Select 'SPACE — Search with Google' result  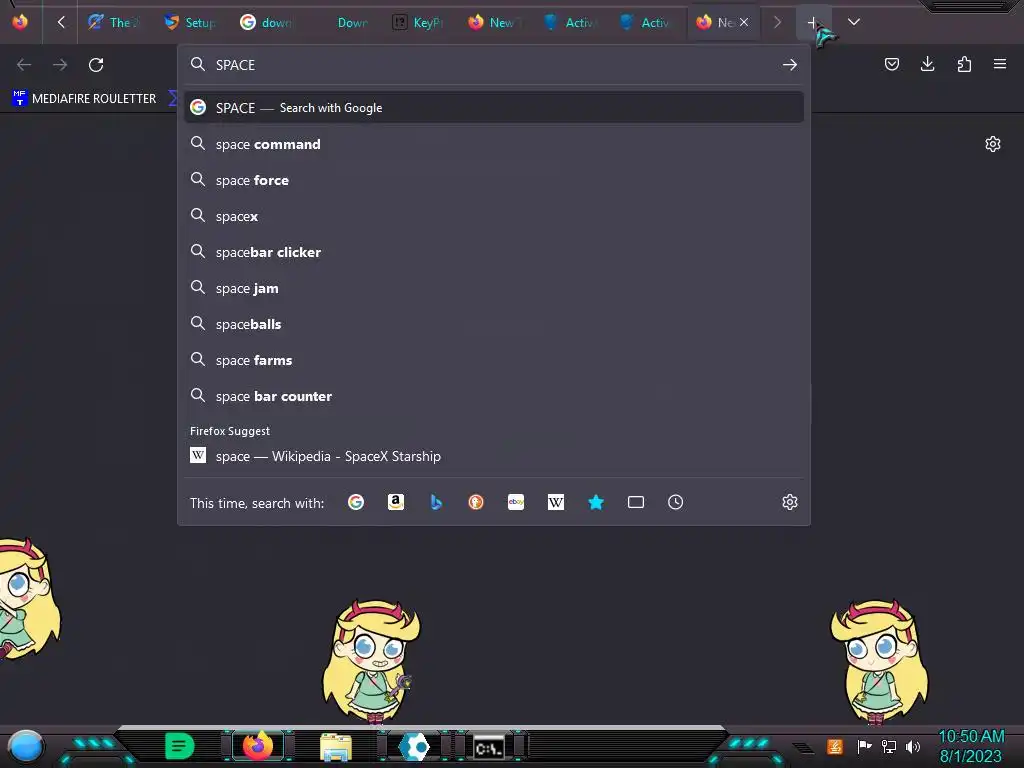494,108
